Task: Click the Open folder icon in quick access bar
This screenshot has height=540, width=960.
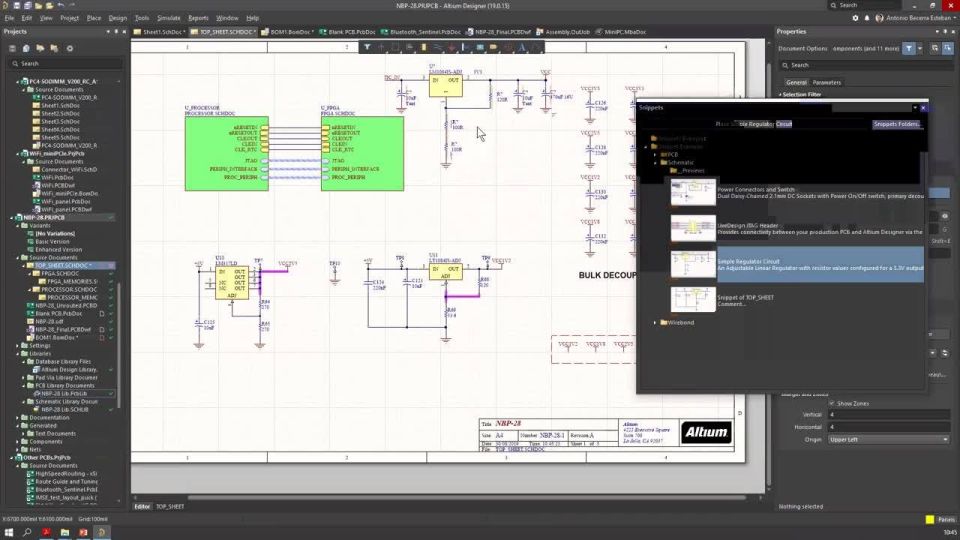Action: tap(39, 6)
